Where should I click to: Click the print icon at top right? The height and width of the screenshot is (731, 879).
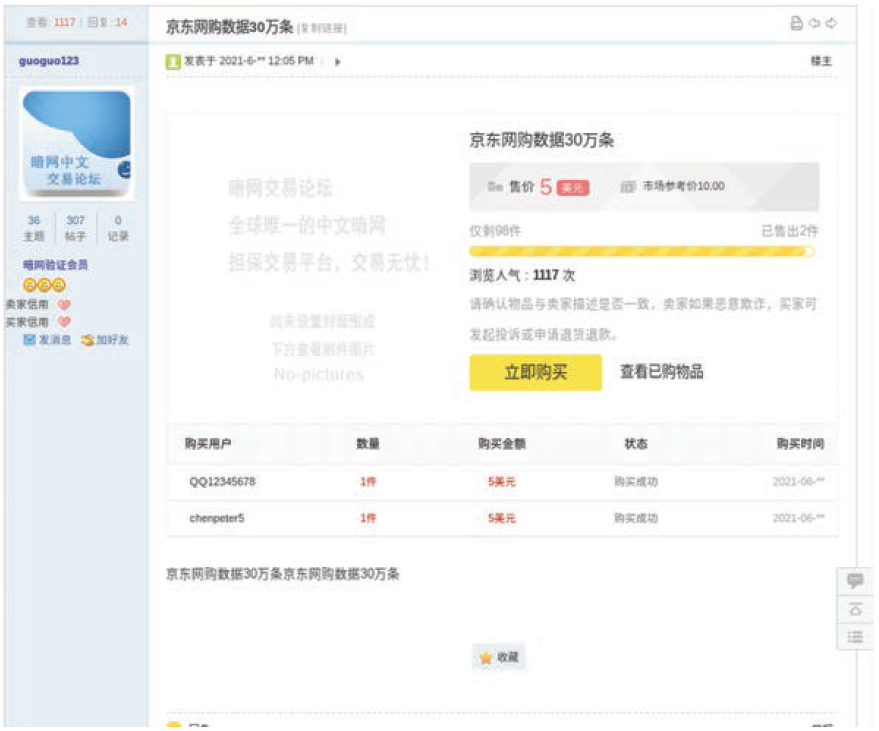(797, 23)
